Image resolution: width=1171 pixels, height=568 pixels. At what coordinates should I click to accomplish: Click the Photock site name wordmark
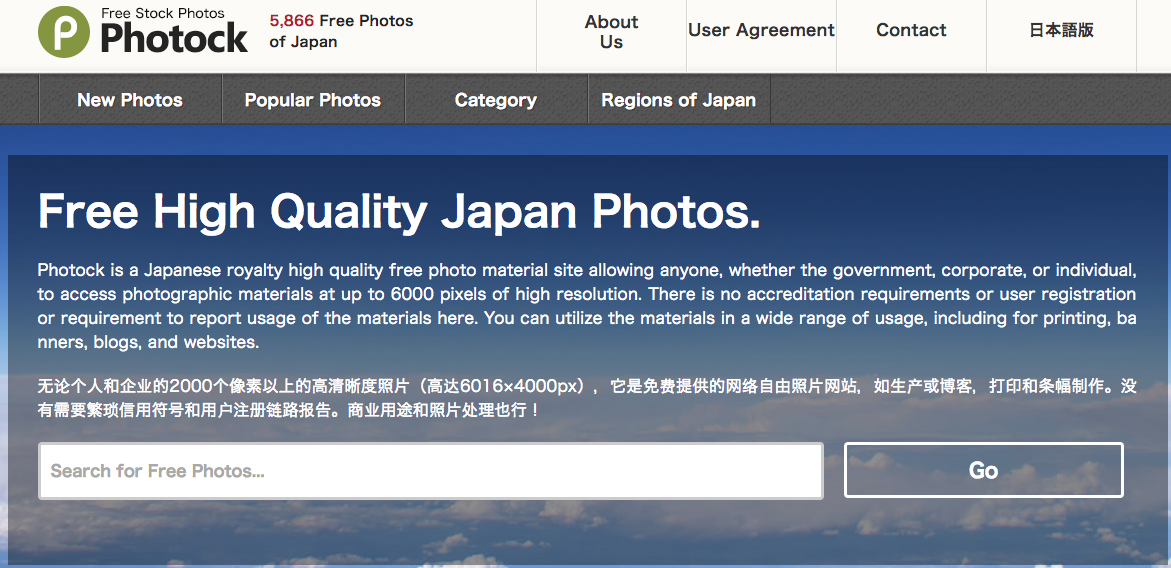pyautogui.click(x=174, y=37)
